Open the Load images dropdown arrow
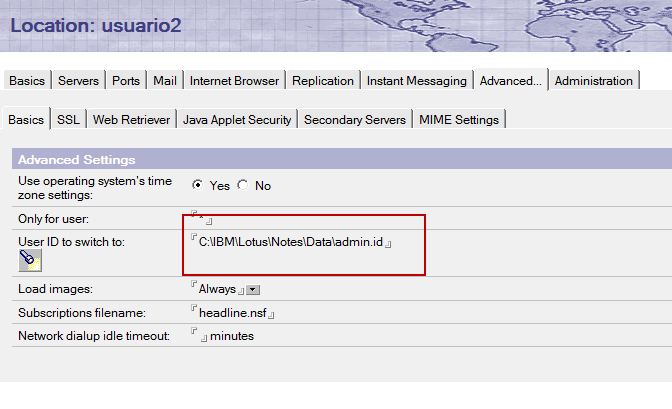Viewport: 672px width, 409px height. coord(253,290)
